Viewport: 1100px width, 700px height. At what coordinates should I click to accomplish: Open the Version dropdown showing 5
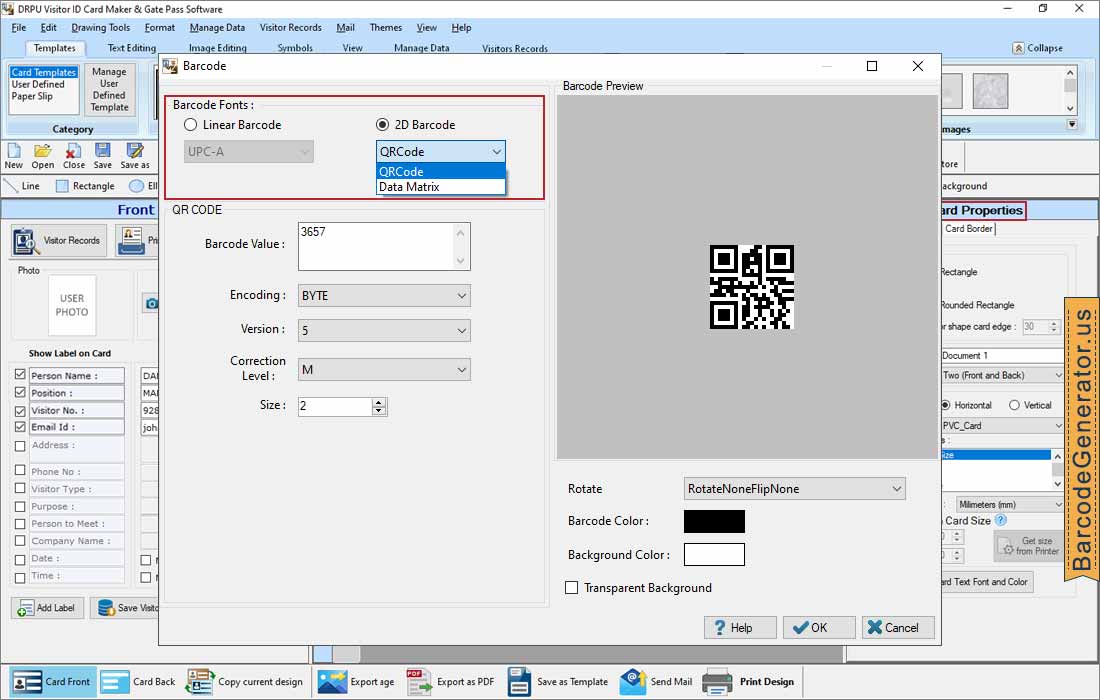(x=384, y=330)
